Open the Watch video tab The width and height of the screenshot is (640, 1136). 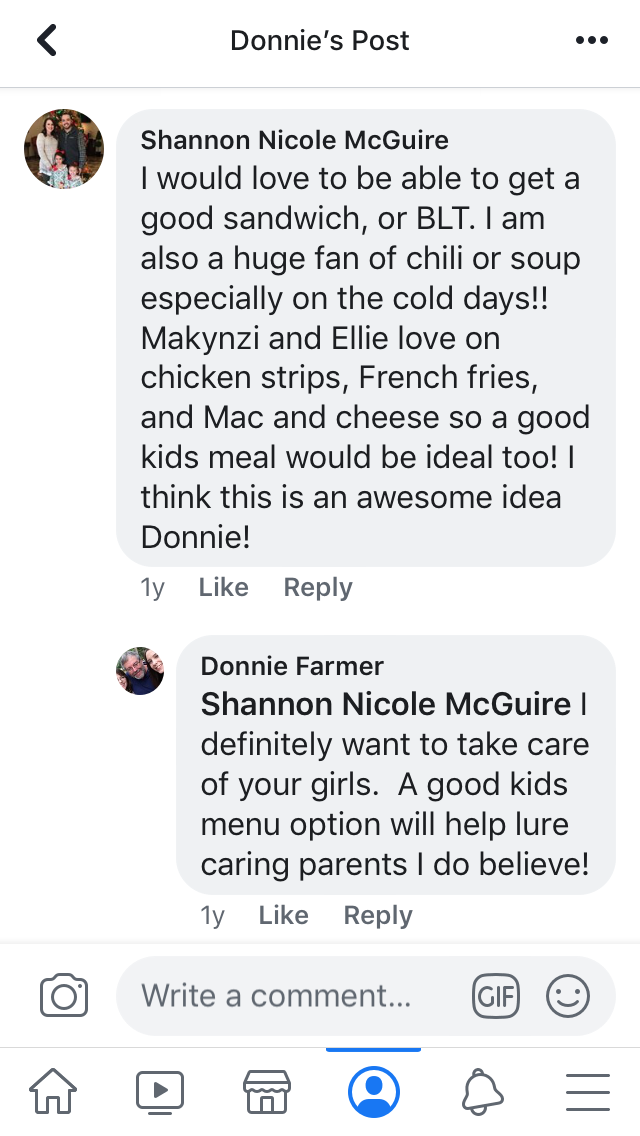pyautogui.click(x=160, y=1092)
